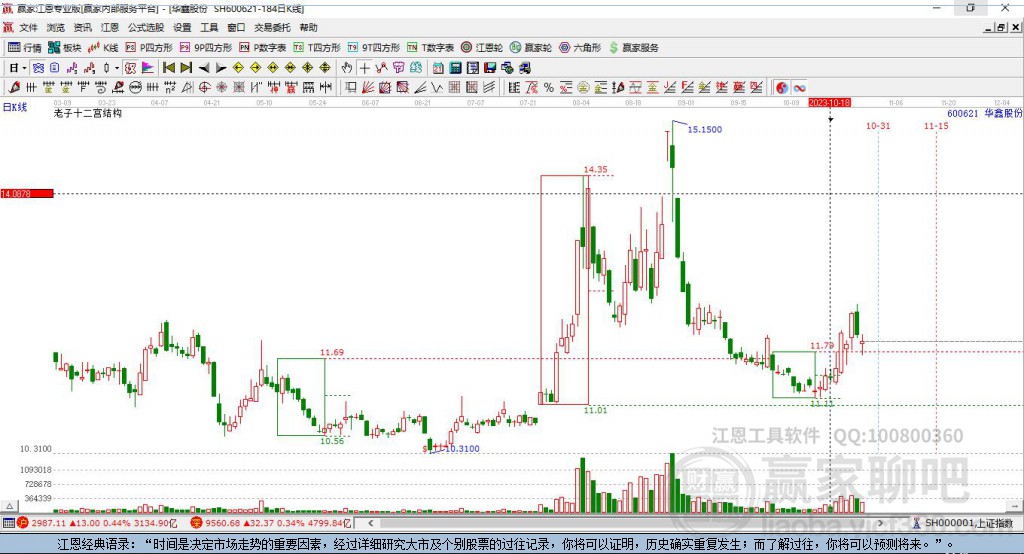Select the n² cycle lines tool

tap(170, 88)
